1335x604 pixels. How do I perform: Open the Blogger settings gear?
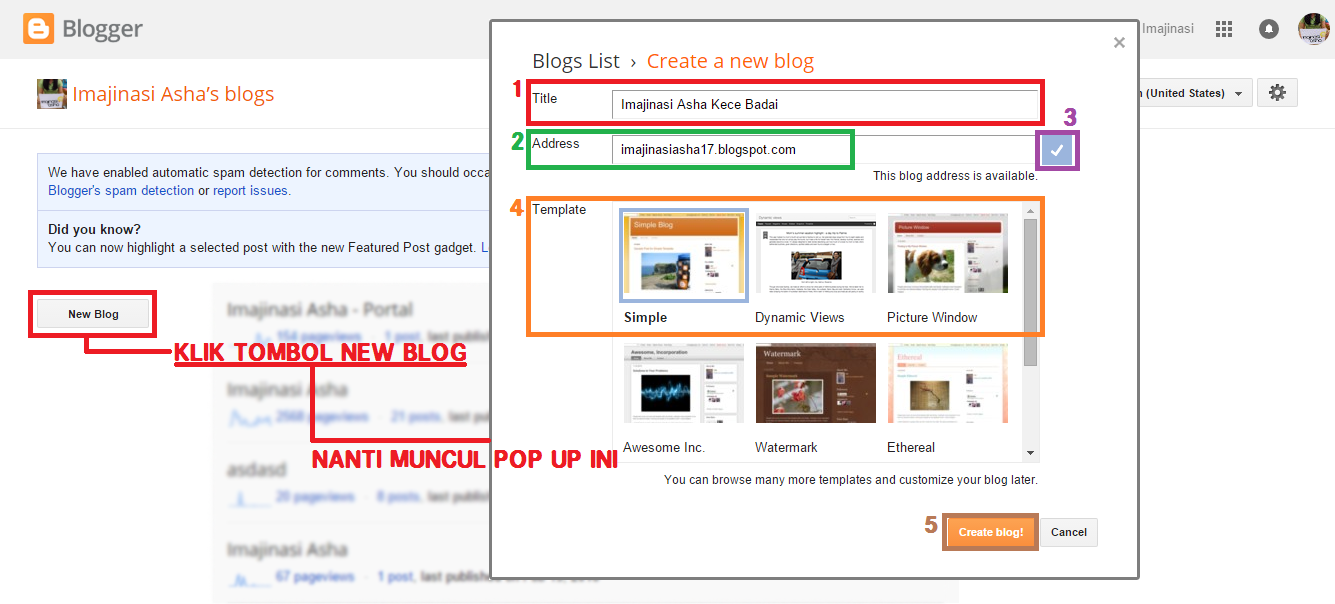coord(1277,92)
